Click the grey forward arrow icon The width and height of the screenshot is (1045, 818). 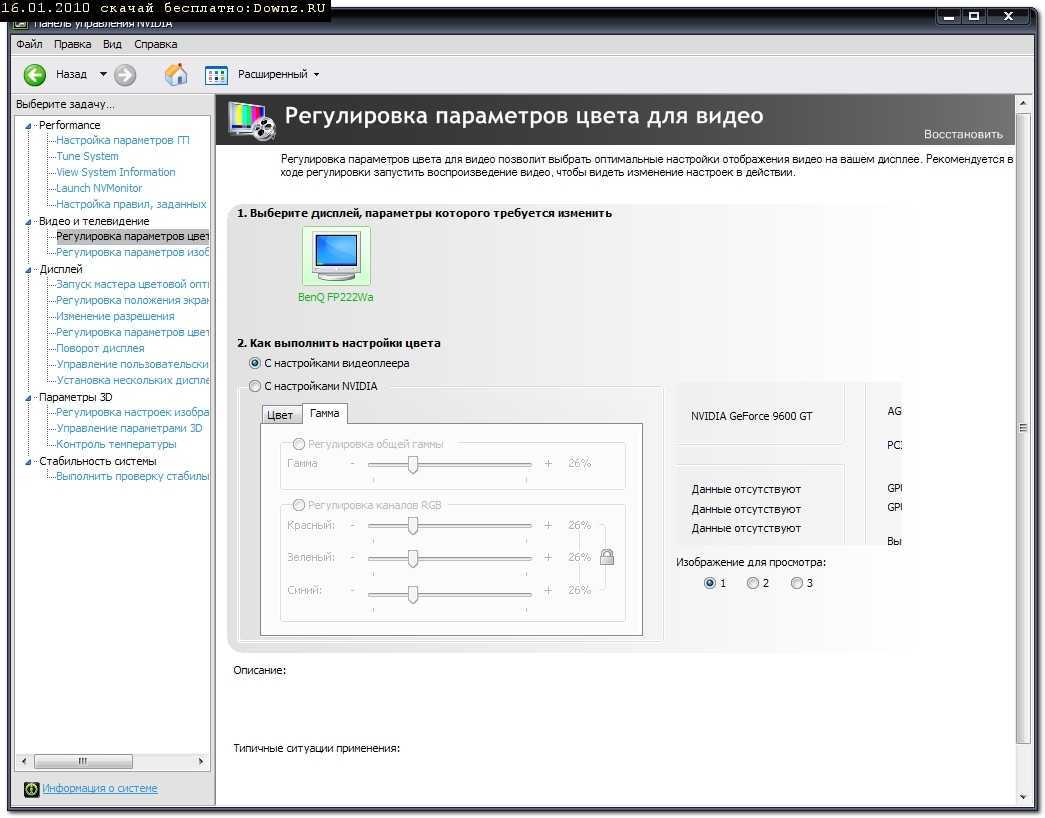tap(125, 75)
